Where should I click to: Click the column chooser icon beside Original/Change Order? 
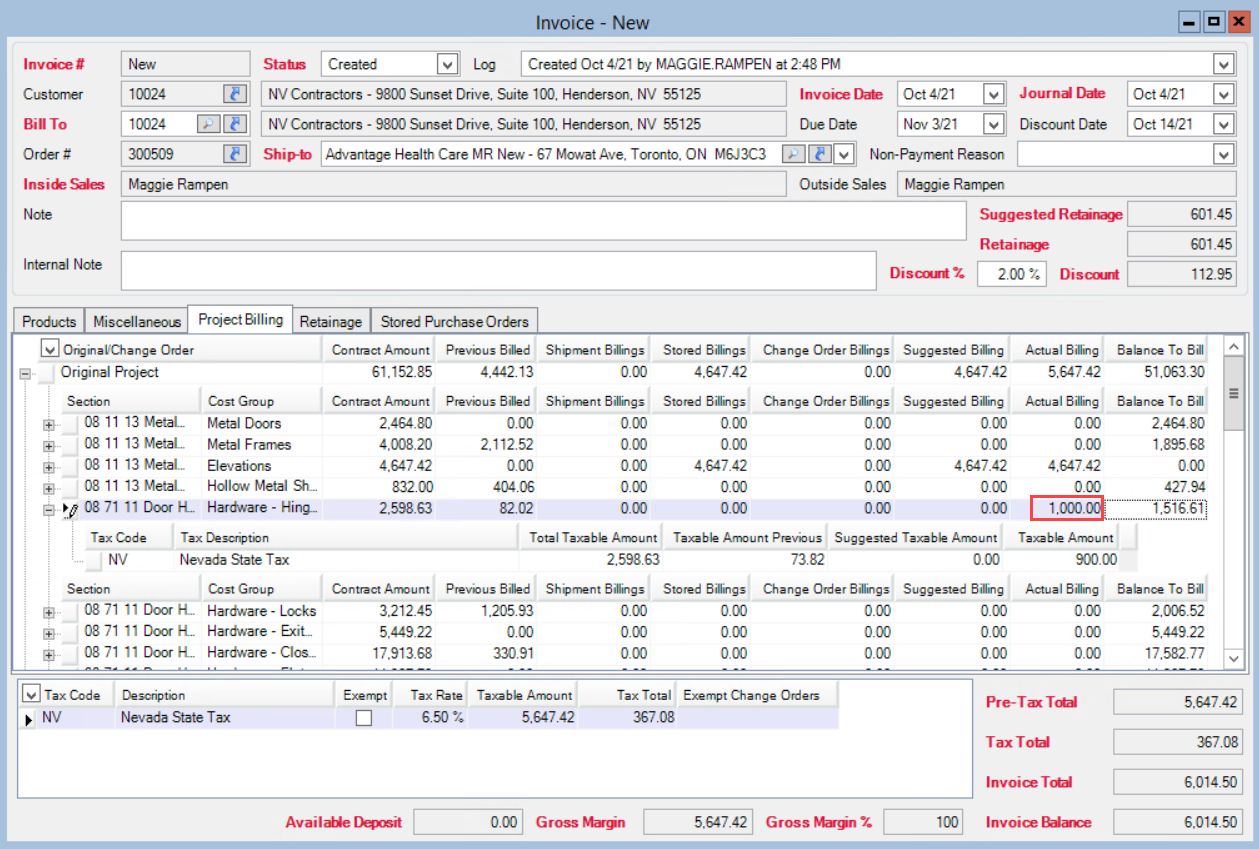coord(49,350)
